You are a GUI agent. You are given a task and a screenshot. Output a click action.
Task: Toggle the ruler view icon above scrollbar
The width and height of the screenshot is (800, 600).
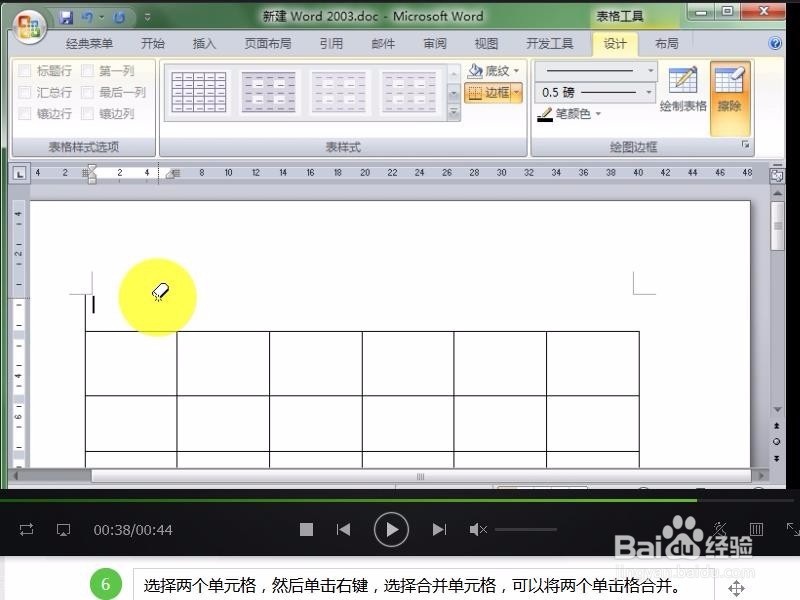pos(777,174)
